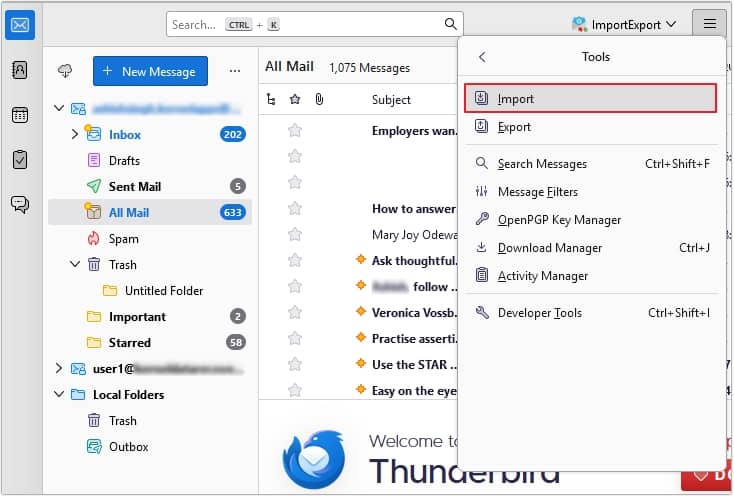Open message "Easy on the eye"
This screenshot has width=734, height=497.
[x=414, y=390]
